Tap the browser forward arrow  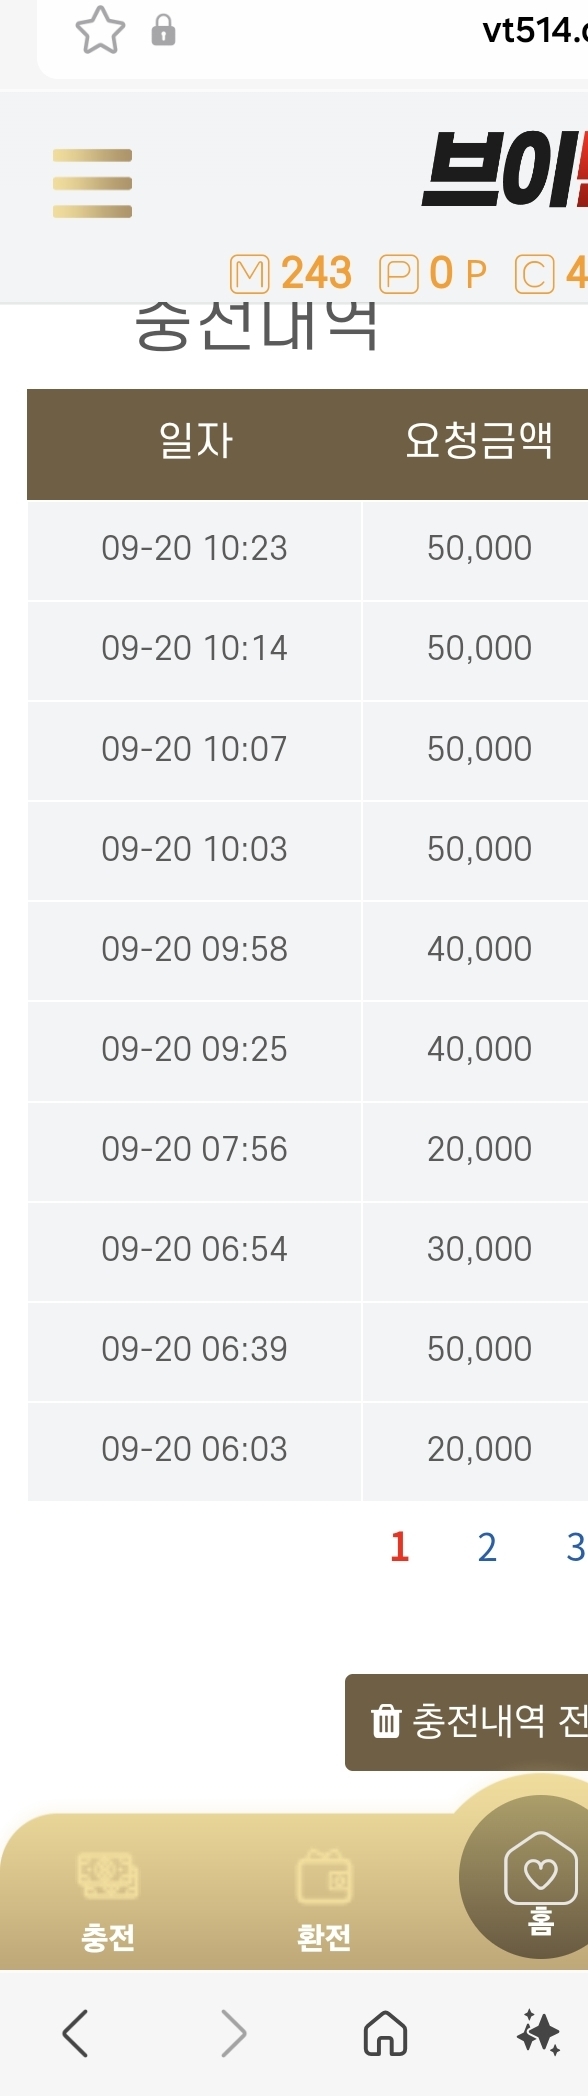[x=232, y=2033]
